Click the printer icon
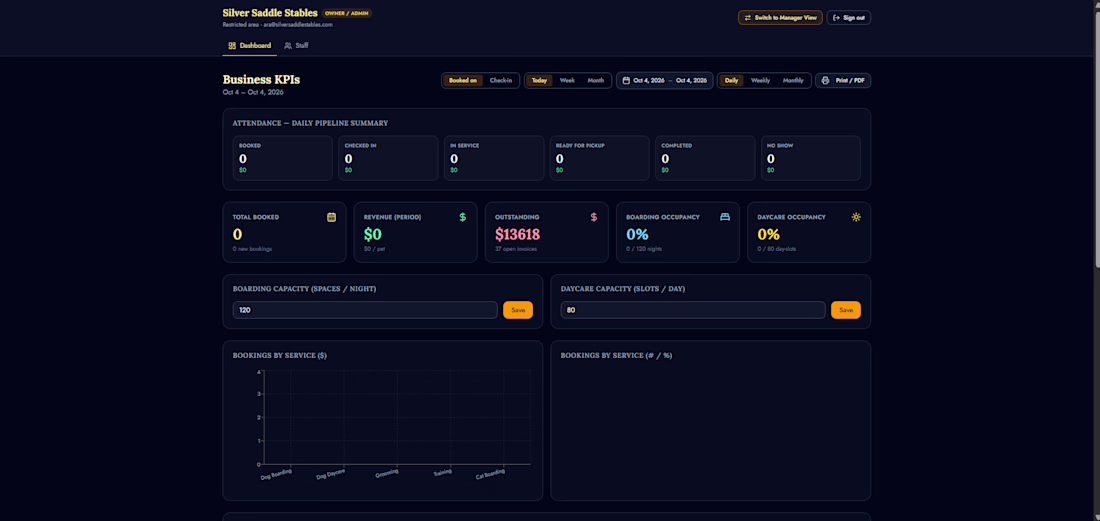This screenshot has width=1100, height=521. click(826, 81)
